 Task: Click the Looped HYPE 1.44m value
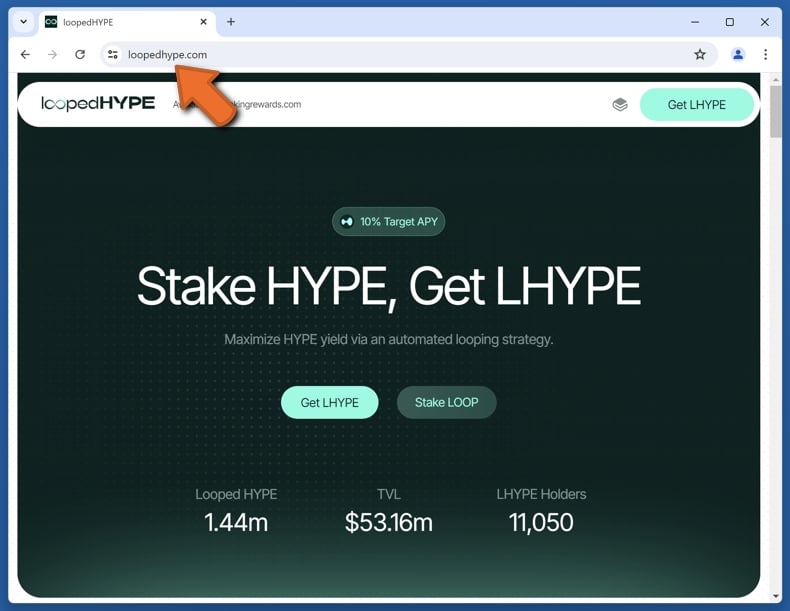(x=236, y=522)
